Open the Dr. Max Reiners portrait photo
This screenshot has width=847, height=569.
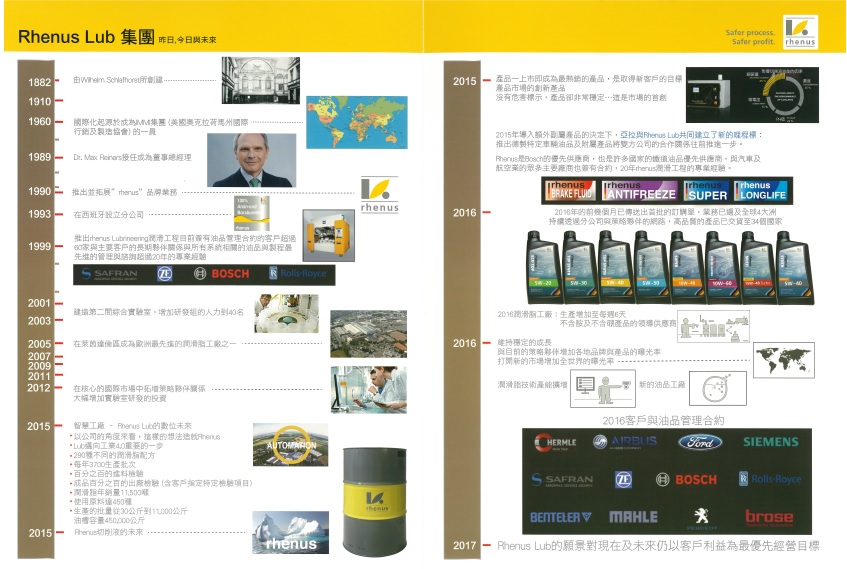(252, 160)
